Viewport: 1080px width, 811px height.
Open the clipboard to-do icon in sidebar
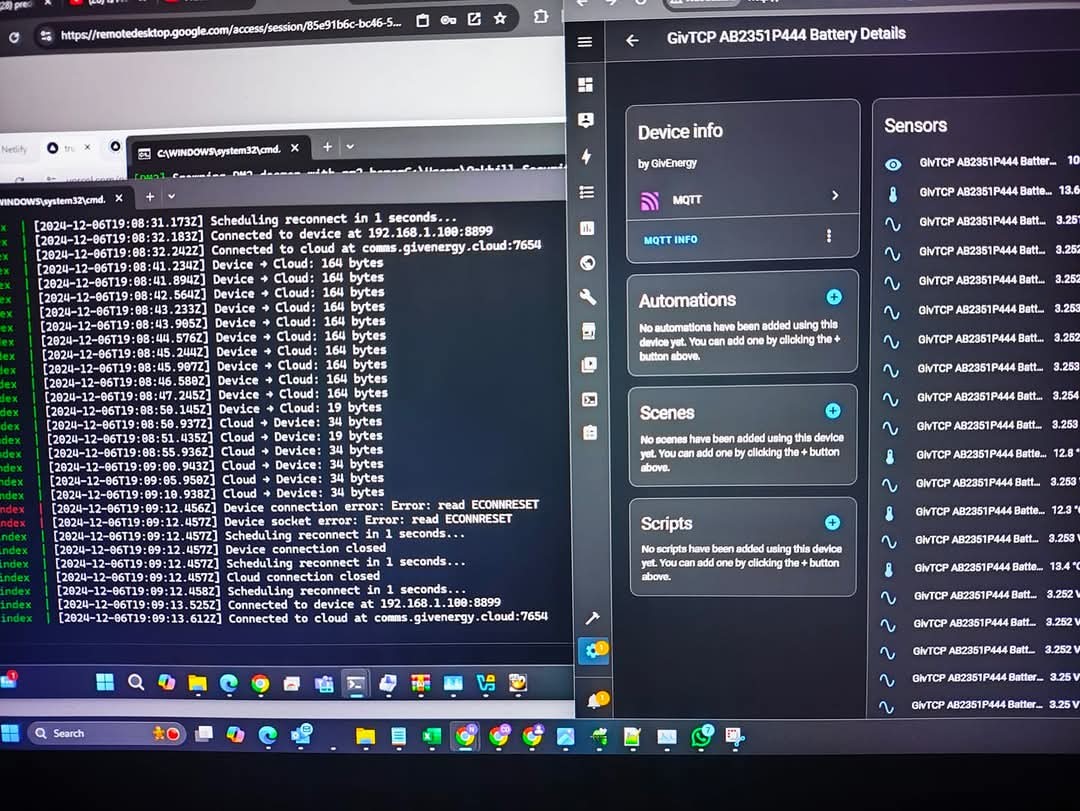pyautogui.click(x=590, y=433)
